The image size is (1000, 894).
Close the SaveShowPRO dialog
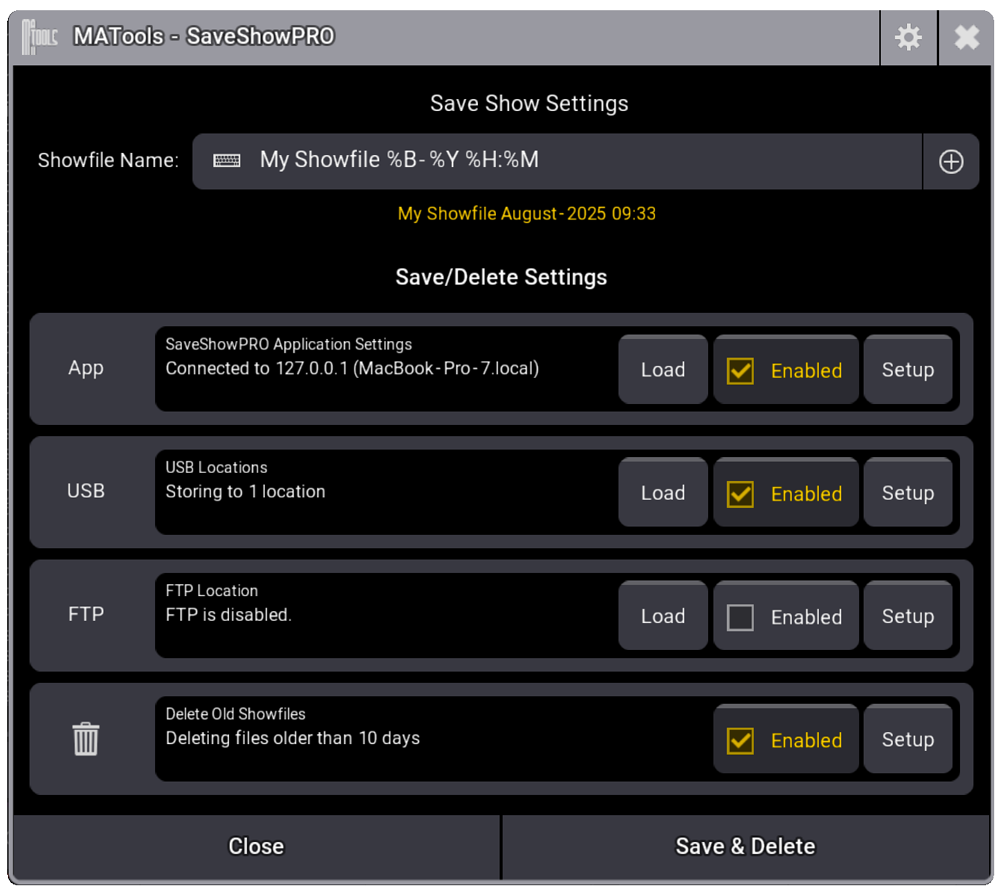coord(256,845)
